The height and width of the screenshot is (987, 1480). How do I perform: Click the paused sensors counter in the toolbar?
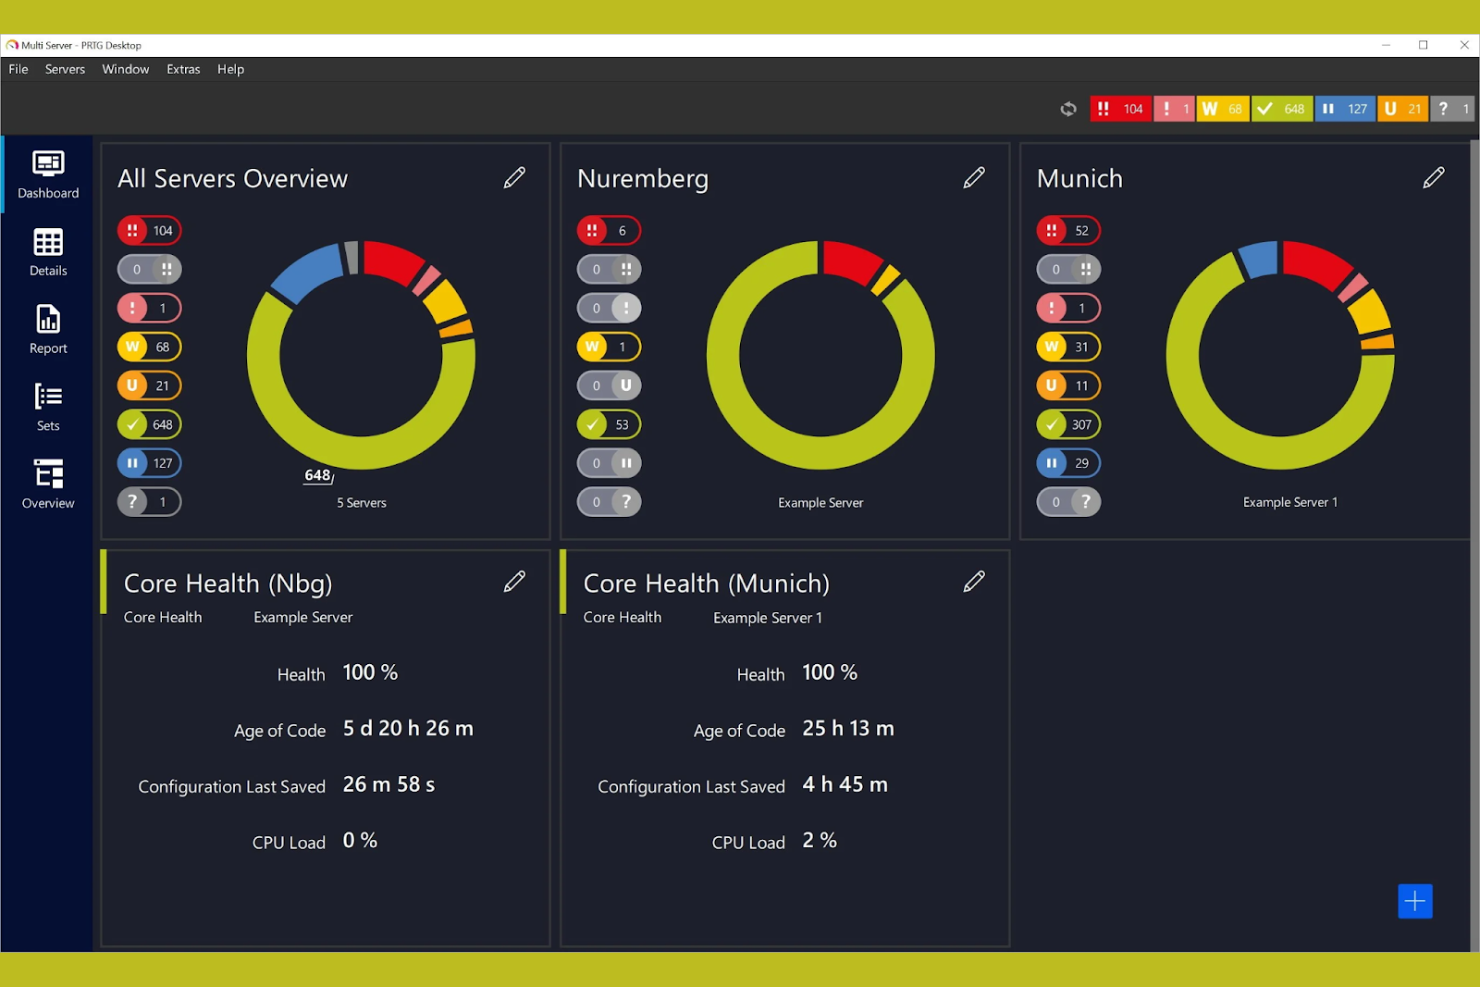1345,108
